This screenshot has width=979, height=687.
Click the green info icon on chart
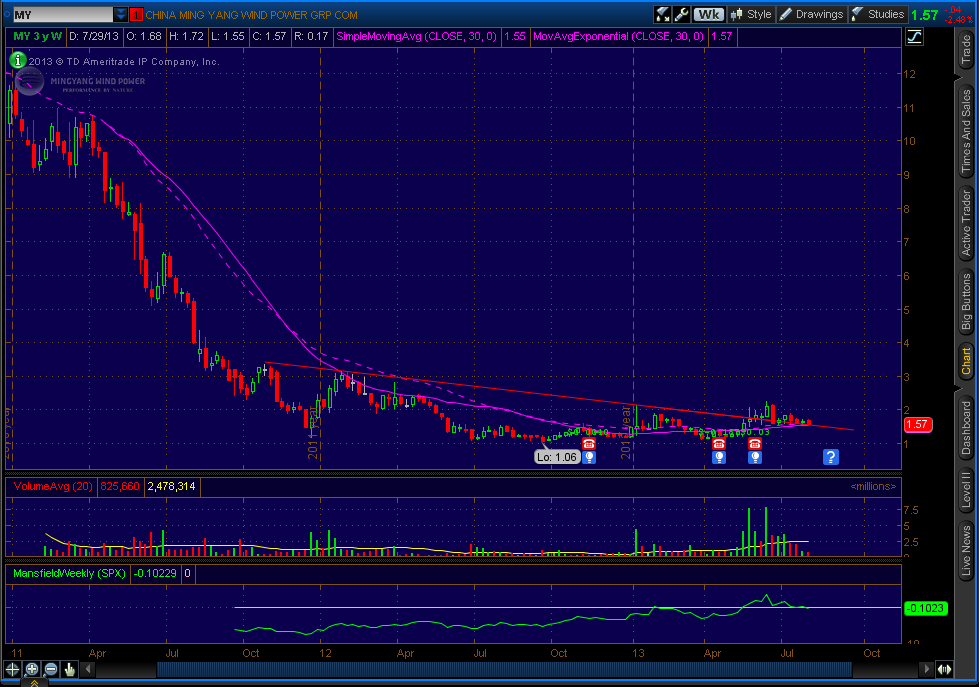[21, 59]
